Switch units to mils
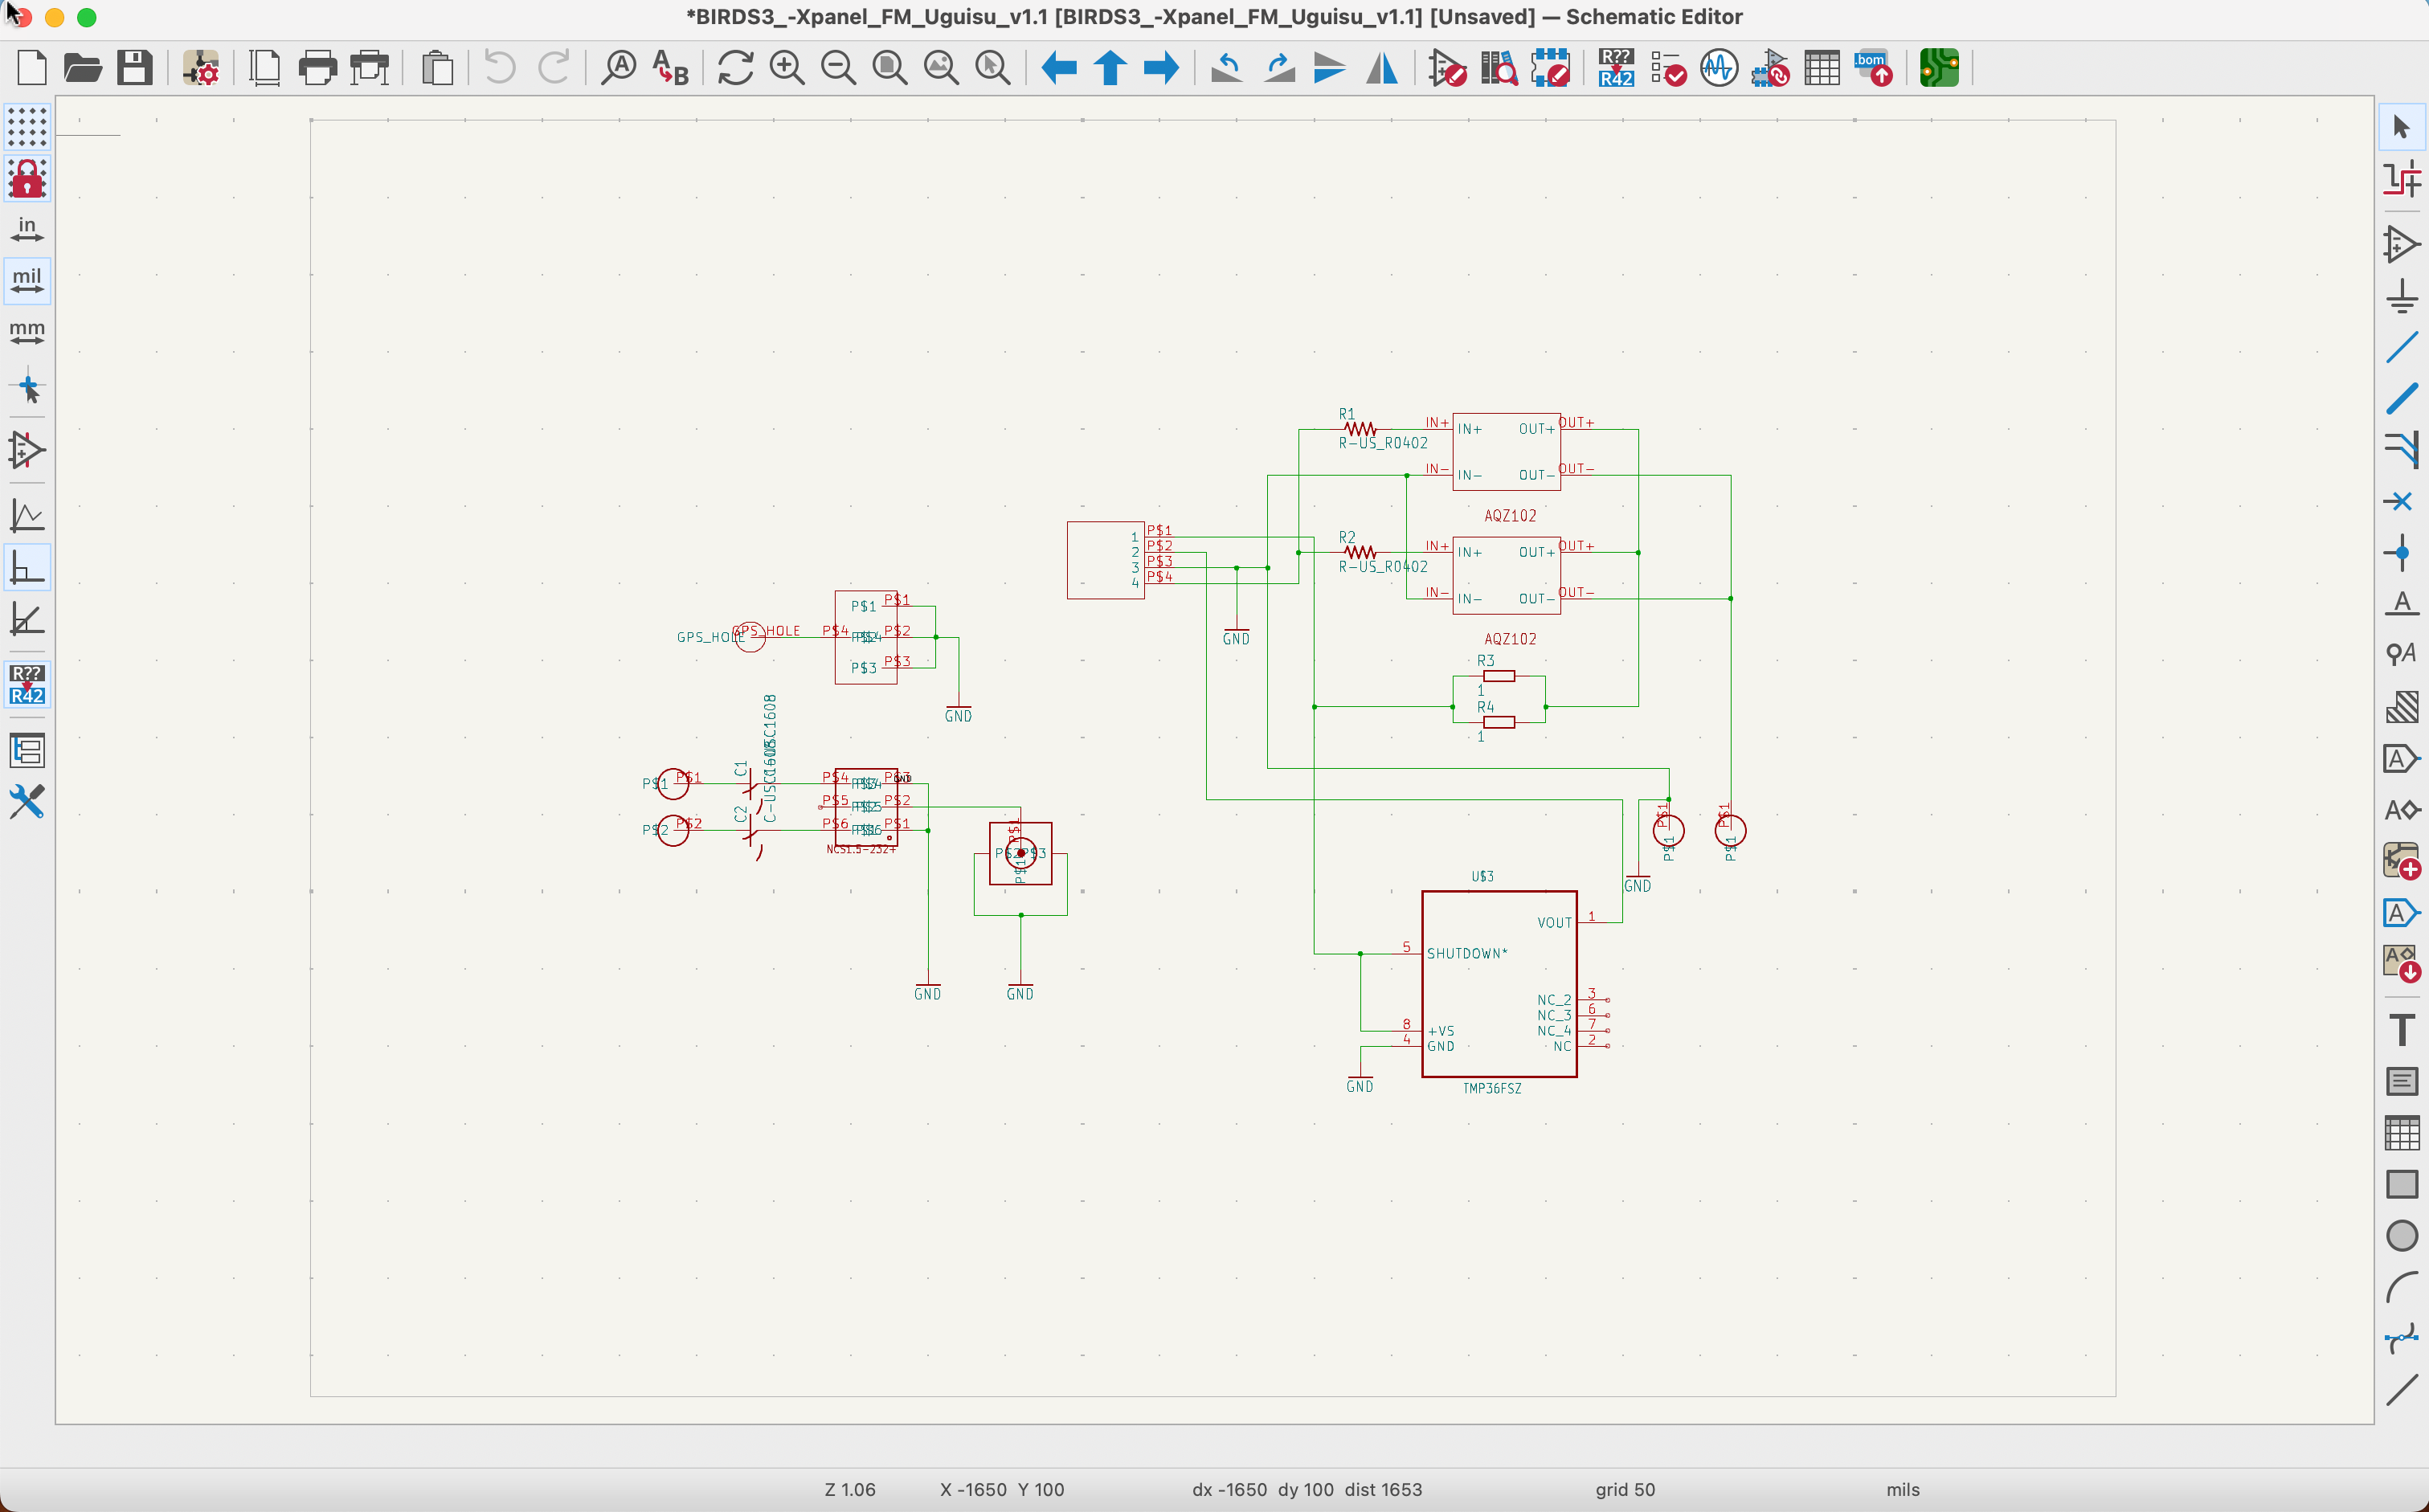The width and height of the screenshot is (2429, 1512). pos(27,281)
